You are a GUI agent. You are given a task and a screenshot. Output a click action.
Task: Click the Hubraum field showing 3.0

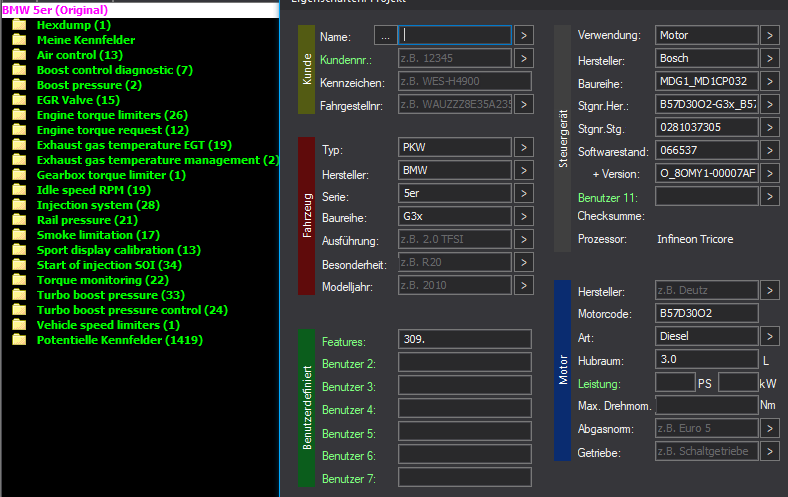(x=707, y=359)
